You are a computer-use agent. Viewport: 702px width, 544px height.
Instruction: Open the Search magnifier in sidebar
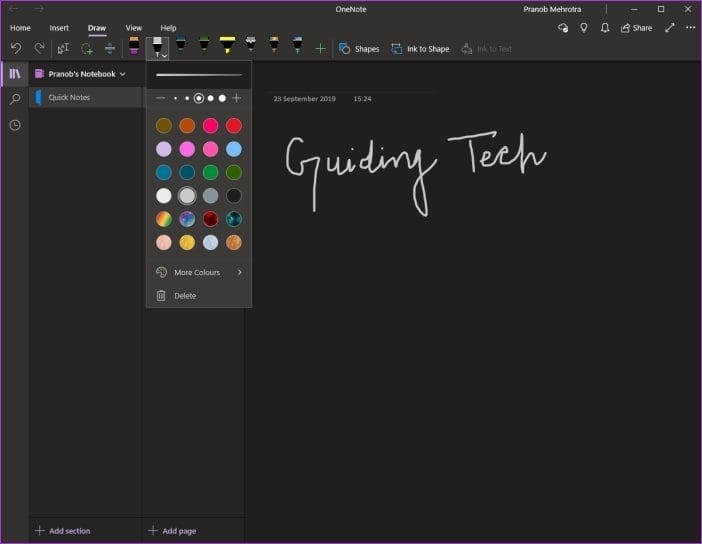pyautogui.click(x=15, y=99)
